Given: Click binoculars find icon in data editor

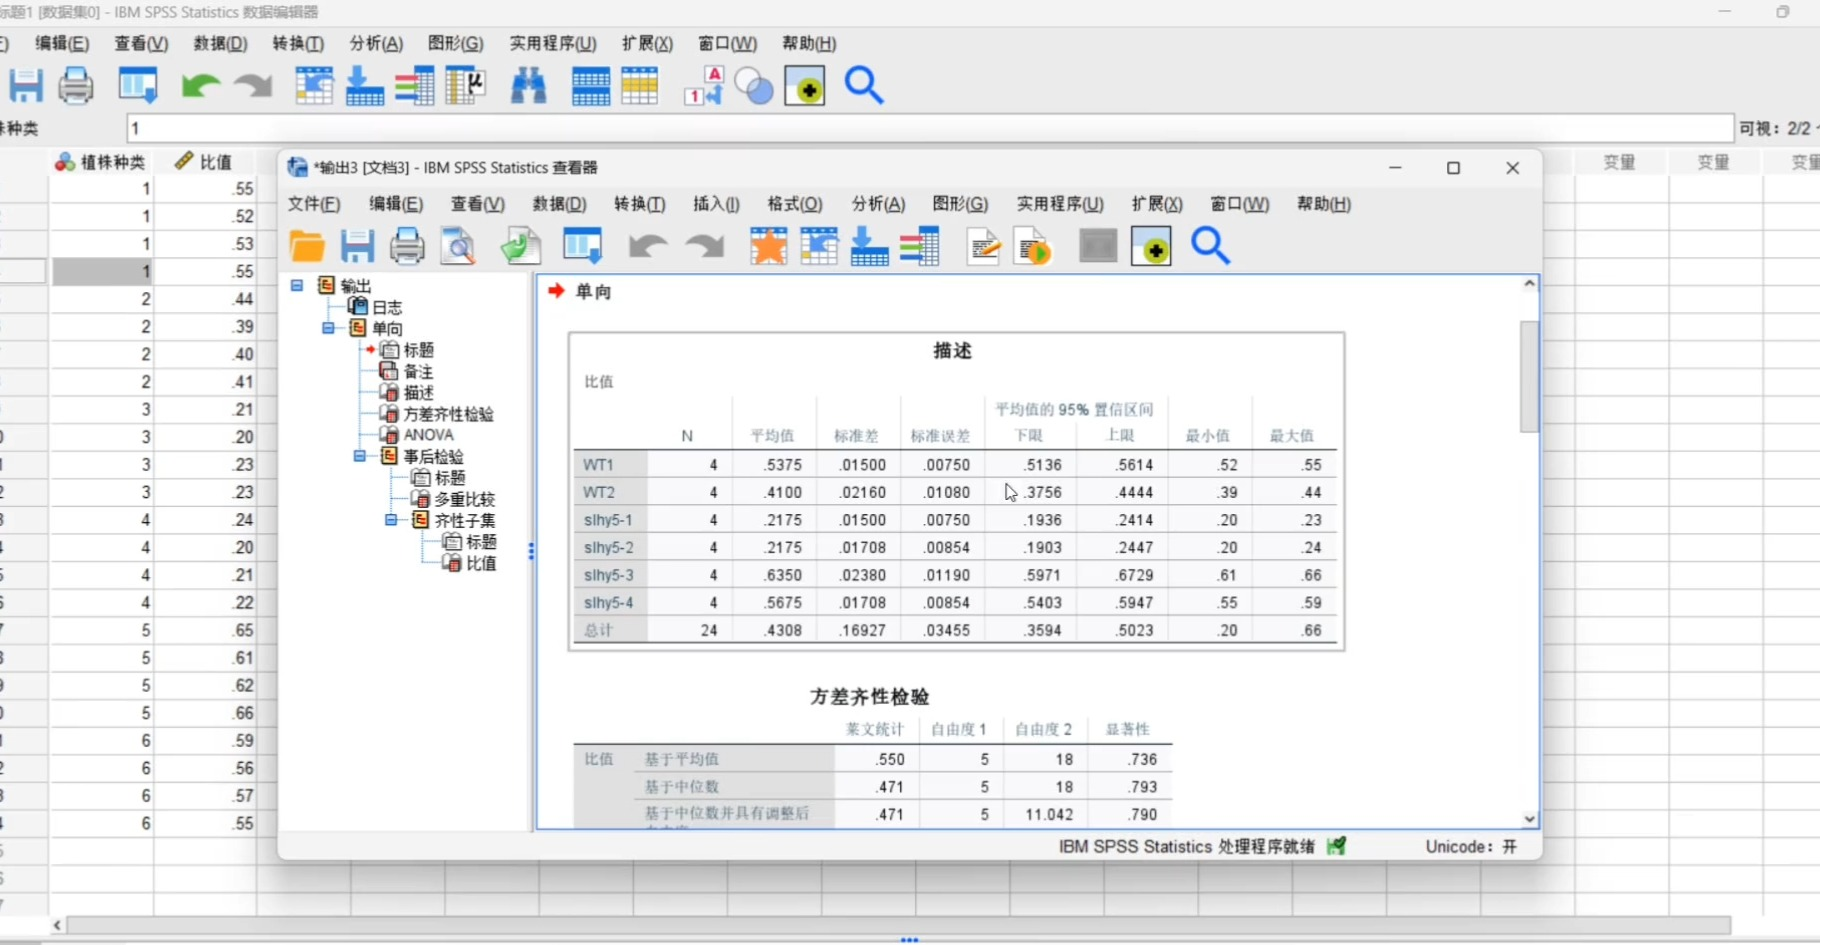Looking at the screenshot, I should 528,87.
